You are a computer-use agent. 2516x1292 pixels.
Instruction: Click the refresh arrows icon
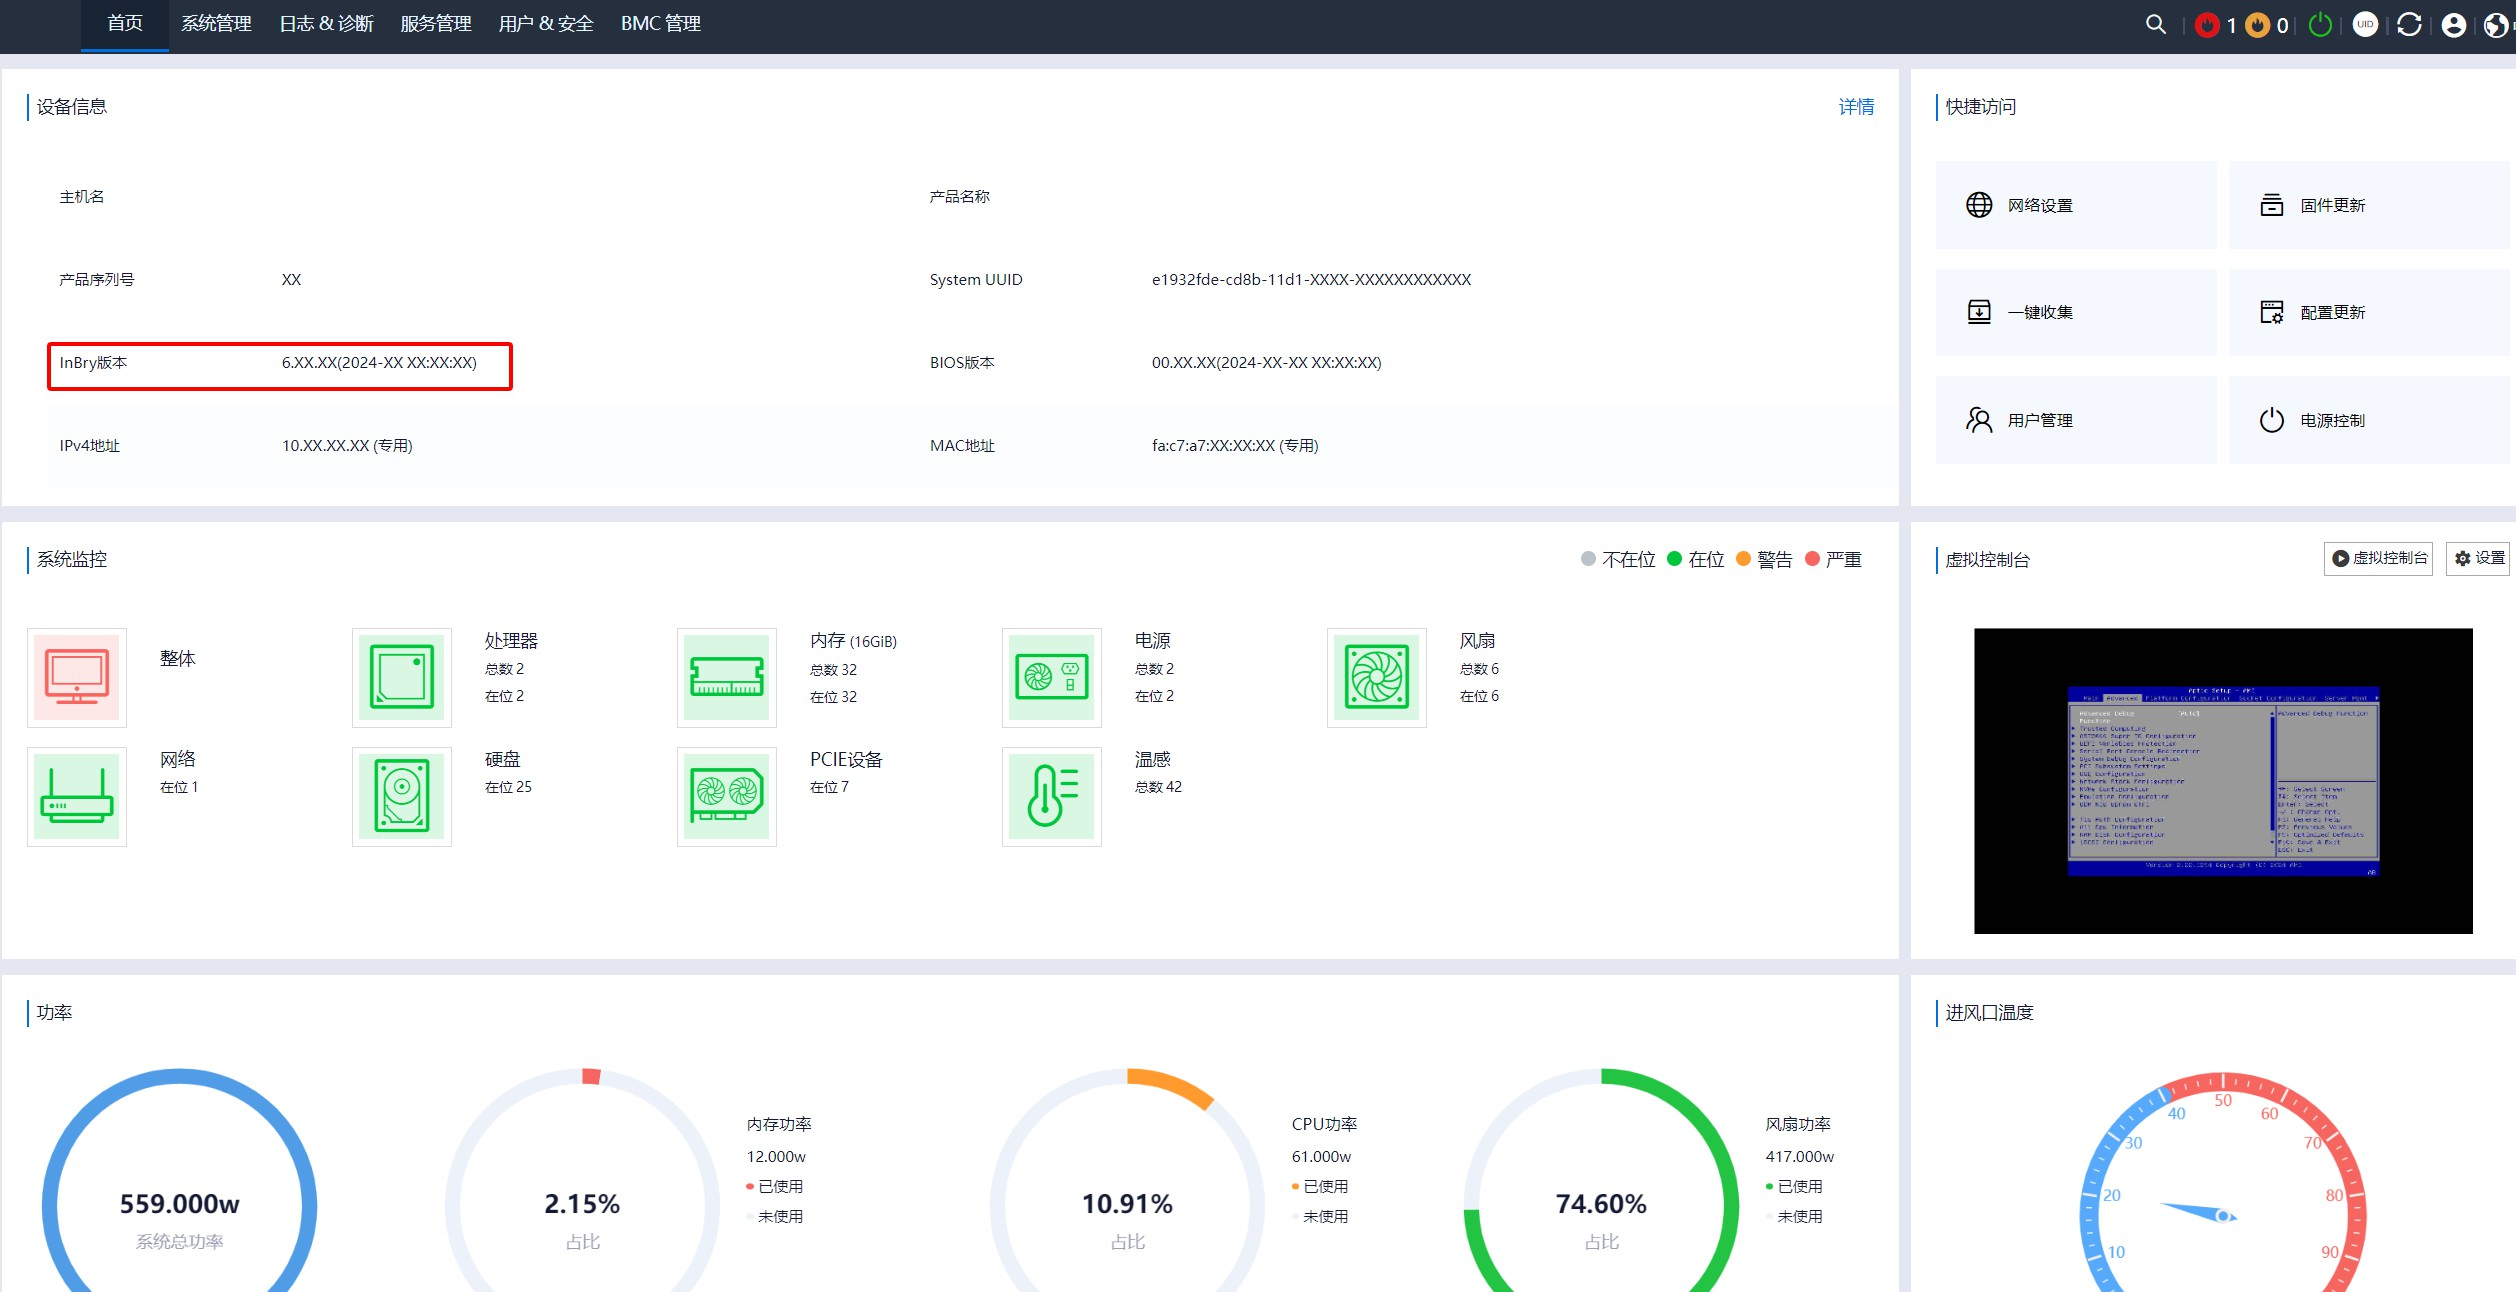[2409, 25]
